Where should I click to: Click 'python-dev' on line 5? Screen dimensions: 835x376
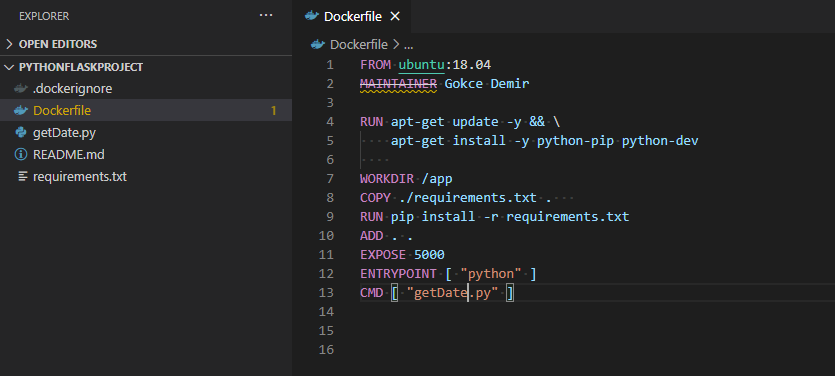[x=660, y=141]
